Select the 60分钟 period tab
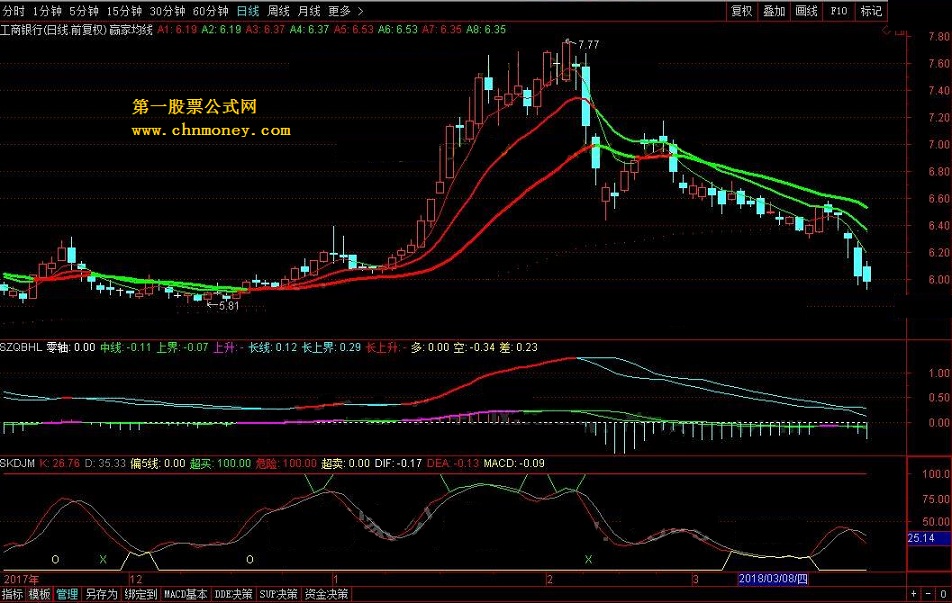 pyautogui.click(x=211, y=11)
